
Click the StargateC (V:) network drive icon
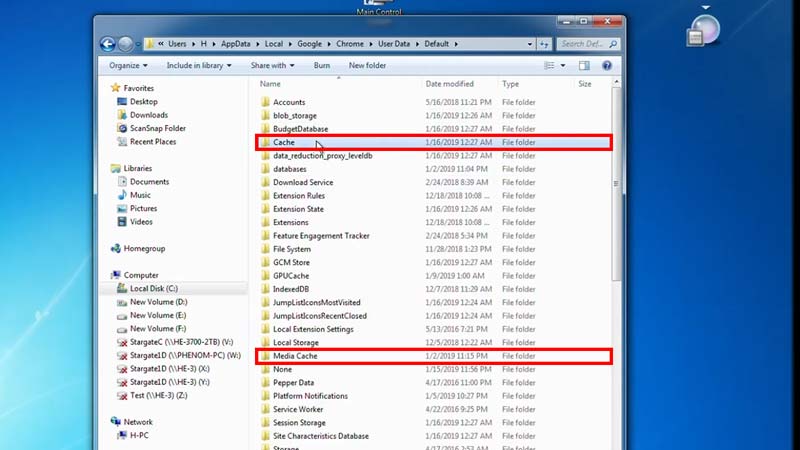[122, 342]
